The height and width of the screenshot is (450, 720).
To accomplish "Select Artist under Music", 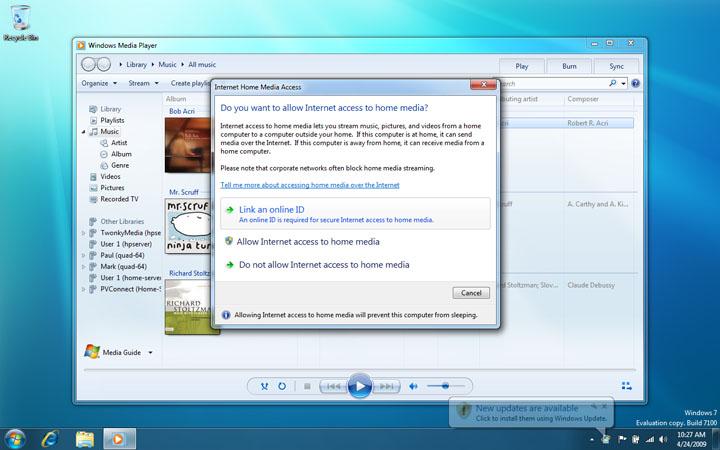I will click(118, 143).
